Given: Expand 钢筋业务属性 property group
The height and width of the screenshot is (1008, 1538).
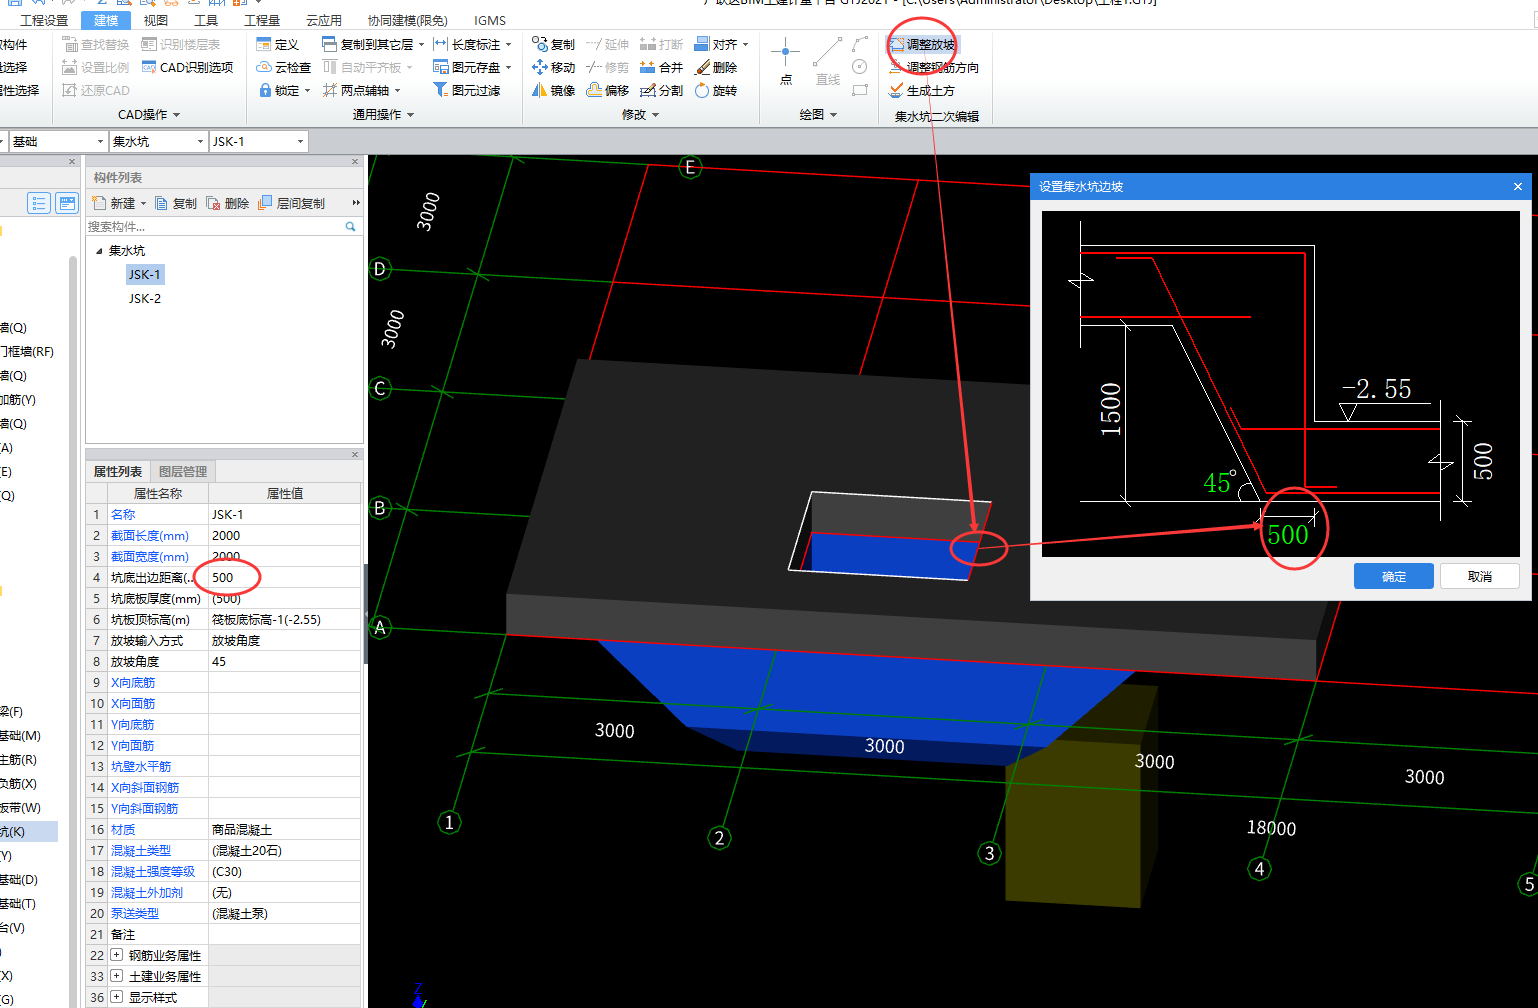Looking at the screenshot, I should [116, 955].
